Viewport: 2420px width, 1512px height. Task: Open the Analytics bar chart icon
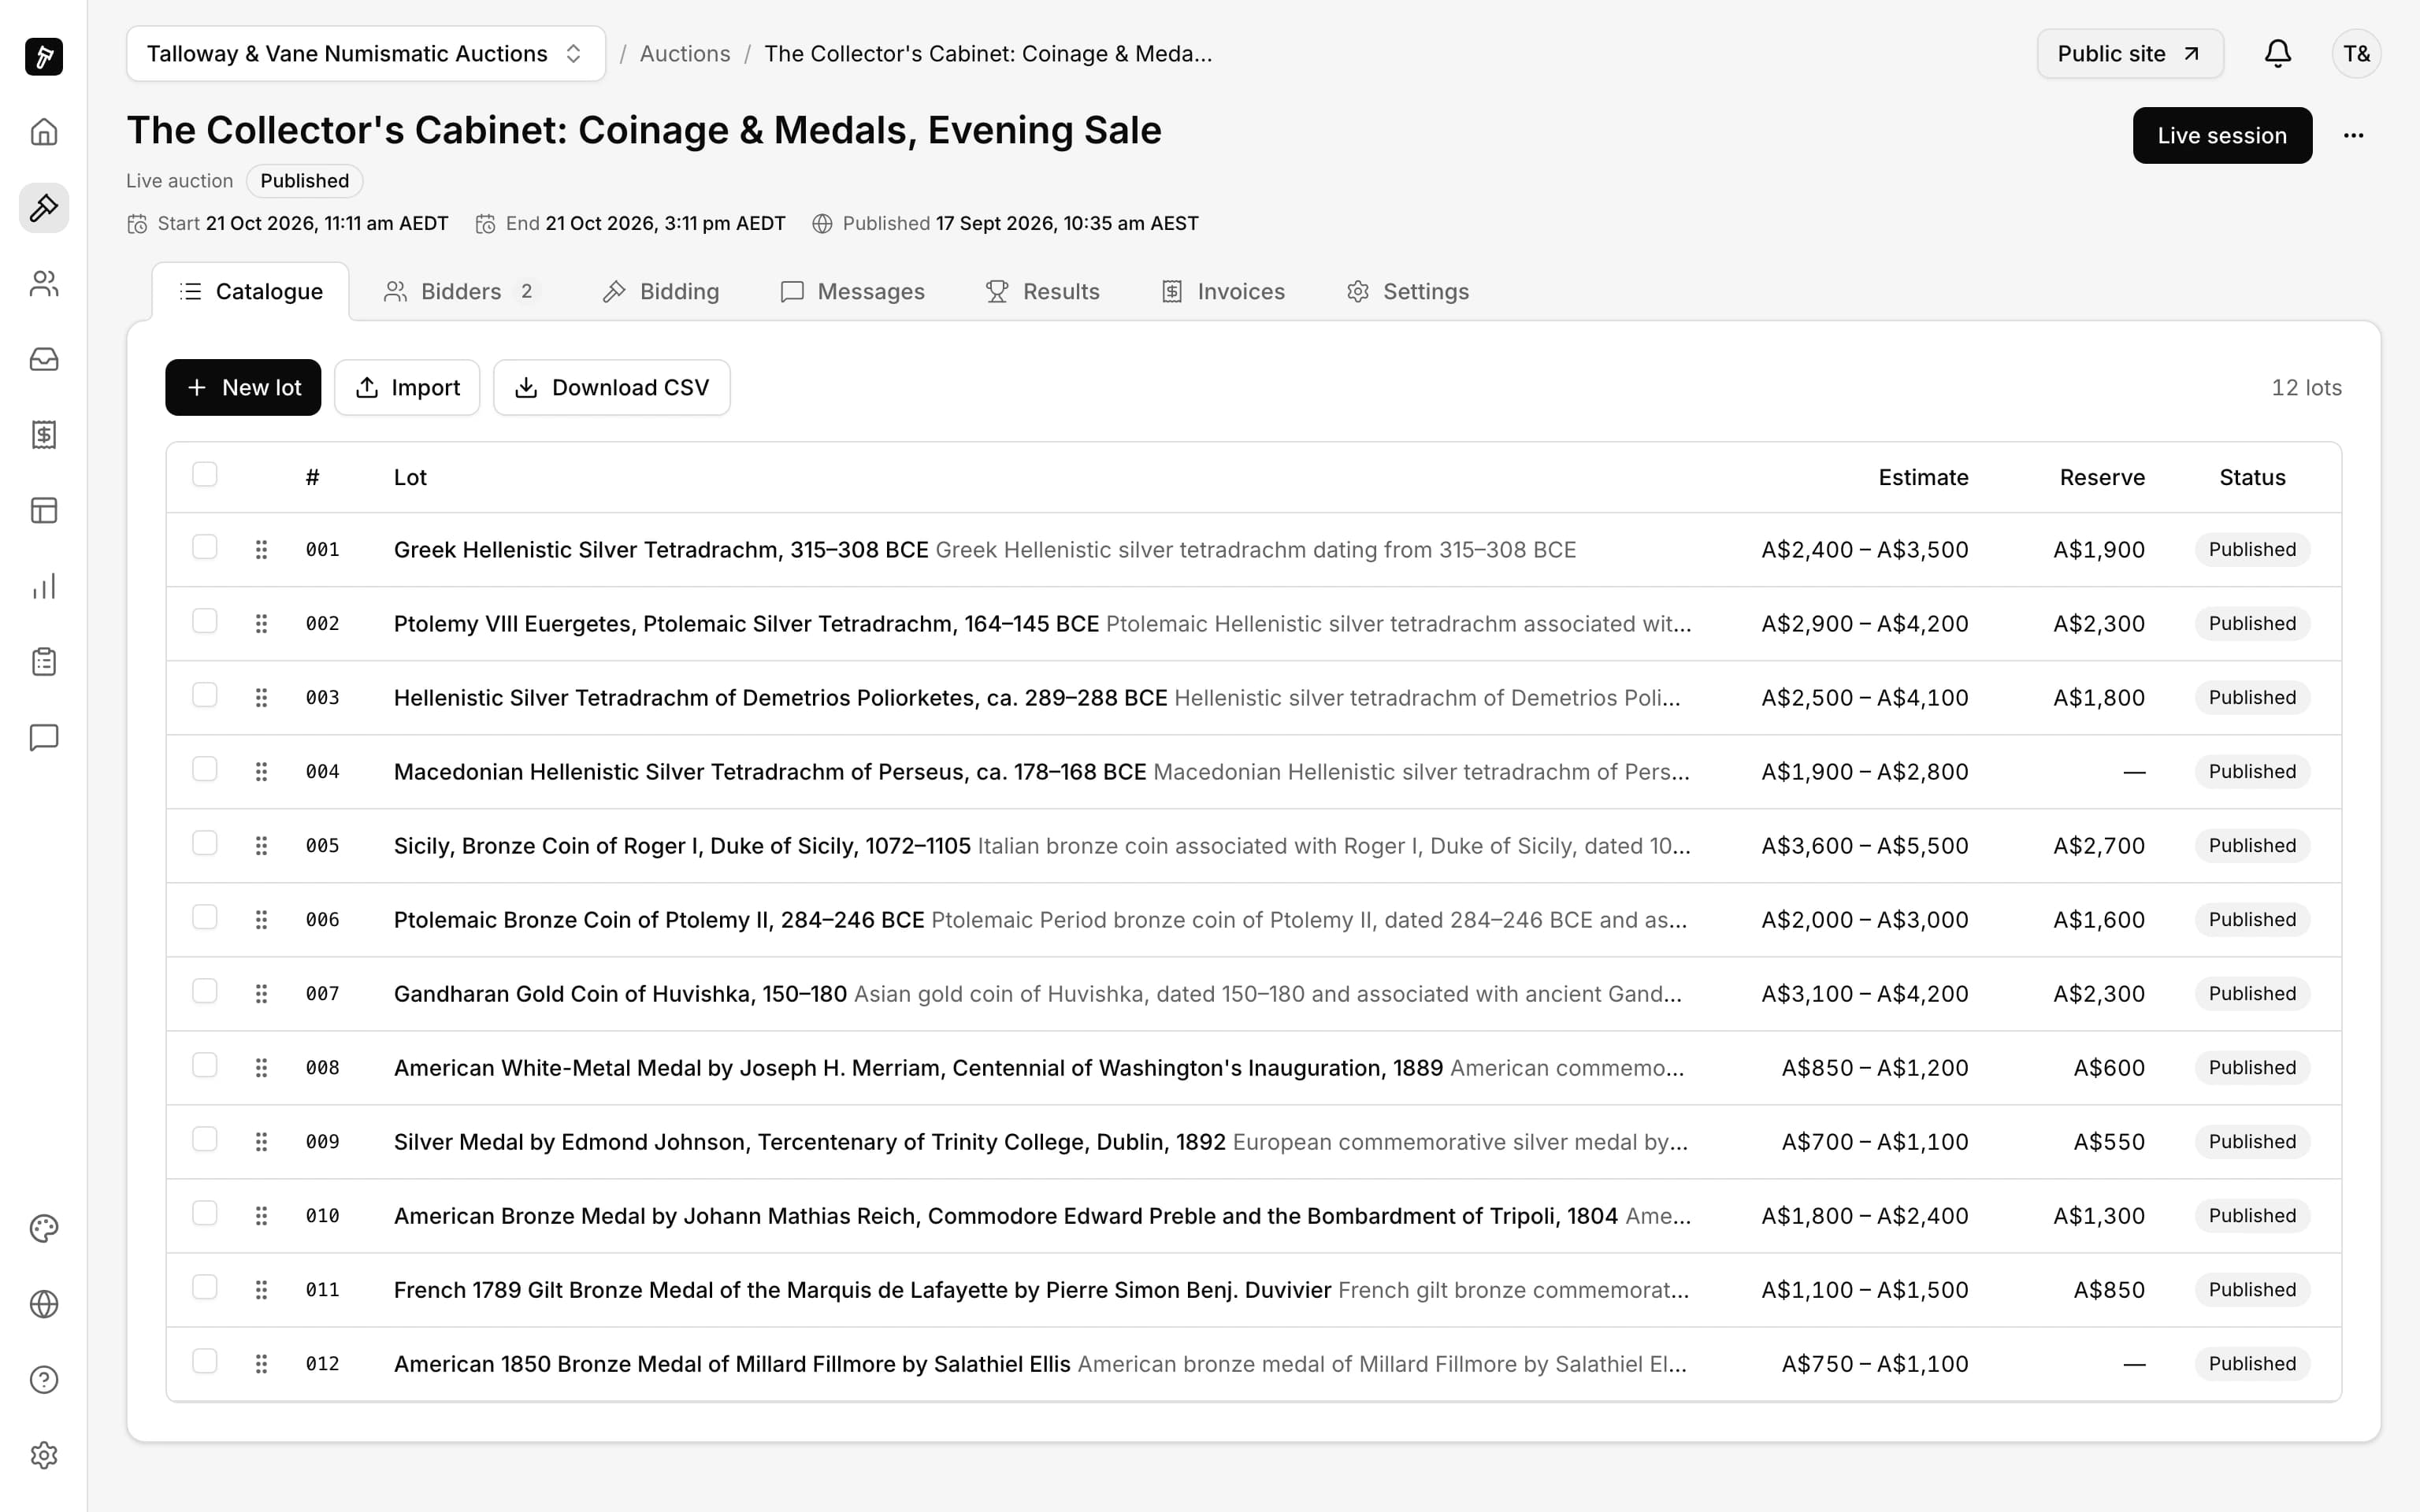tap(44, 586)
